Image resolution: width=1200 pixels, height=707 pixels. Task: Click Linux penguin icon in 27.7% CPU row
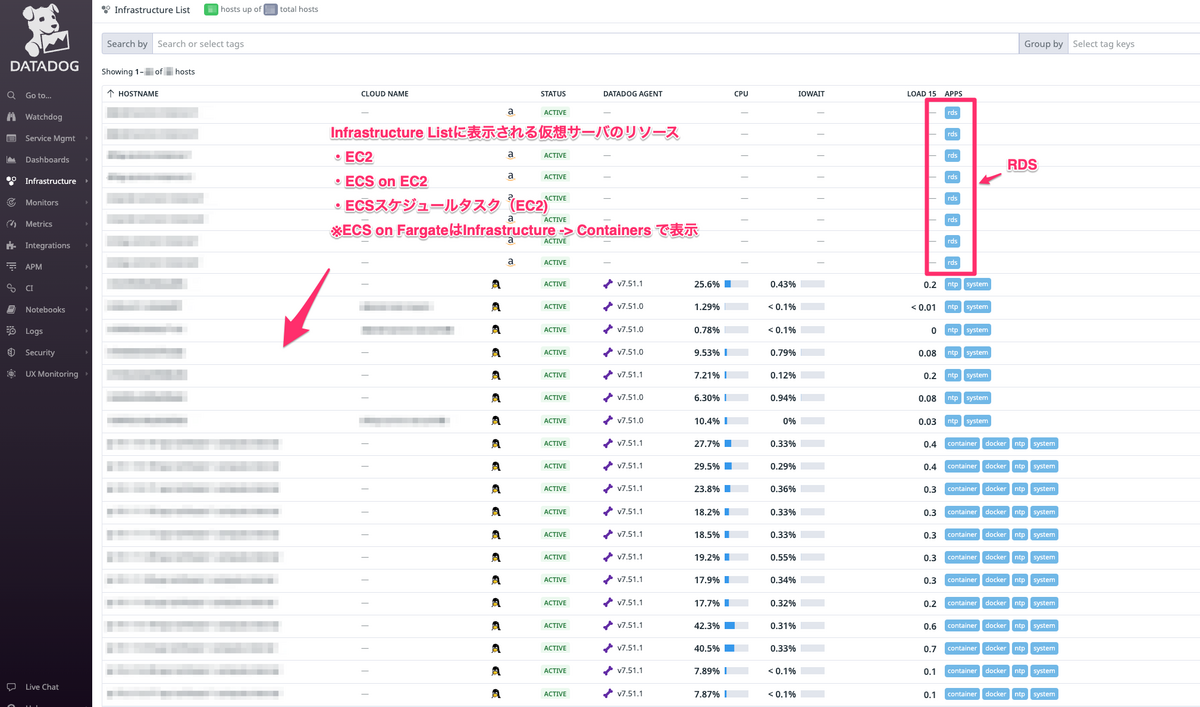[495, 444]
